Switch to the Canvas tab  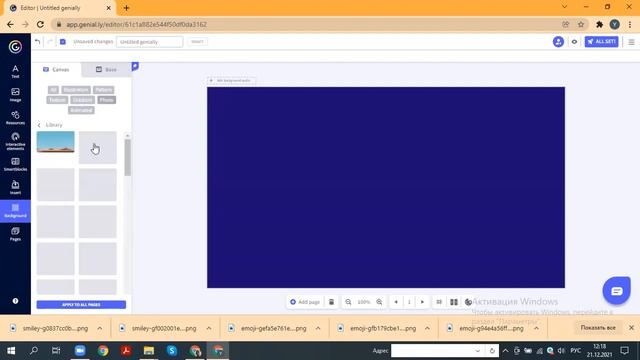click(56, 69)
